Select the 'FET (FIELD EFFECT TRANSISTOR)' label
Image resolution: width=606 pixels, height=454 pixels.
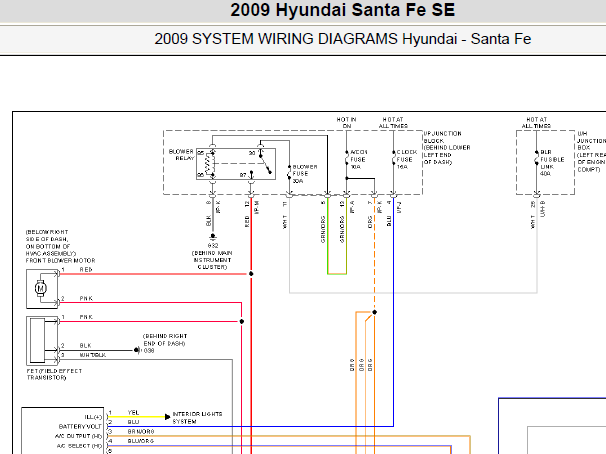[x=54, y=374]
